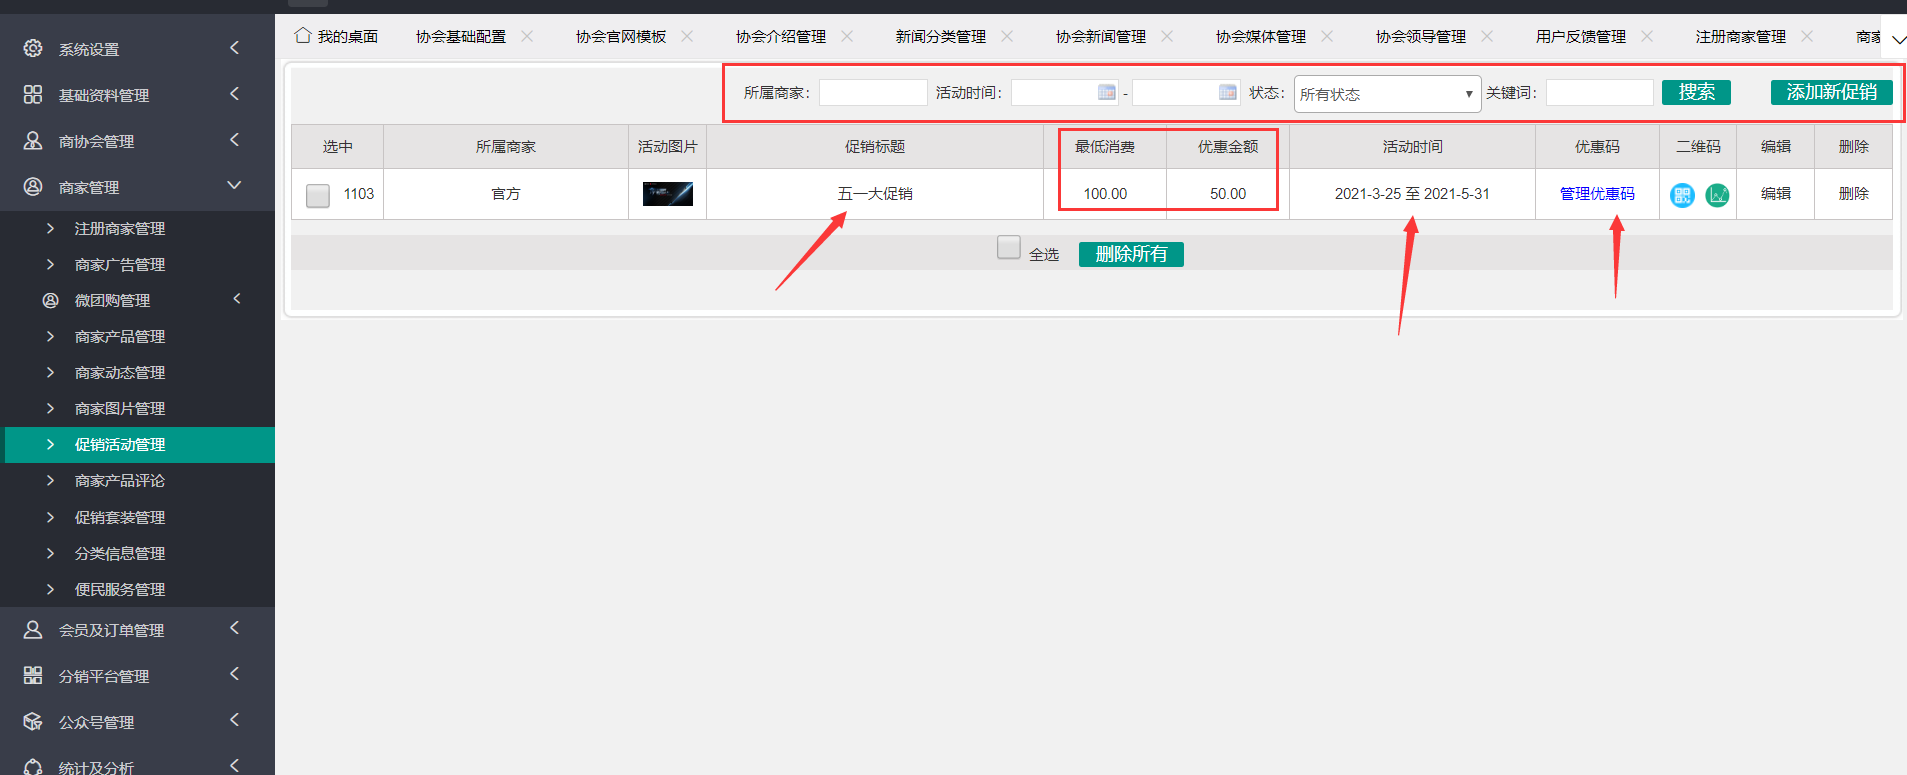Close the 协会新闻管理 tab
This screenshot has width=1907, height=775.
pyautogui.click(x=1167, y=36)
